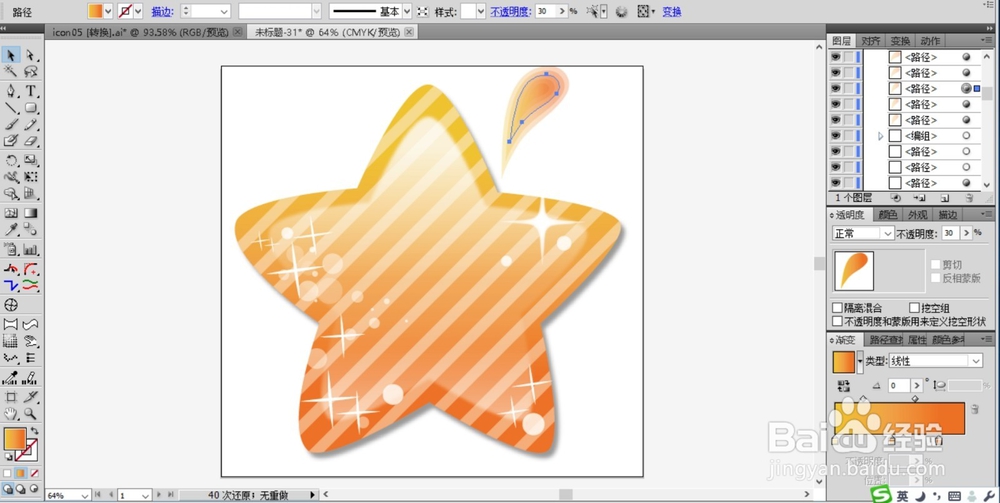
Task: Expand the 编组 layer disclosure triangle
Action: [881, 136]
